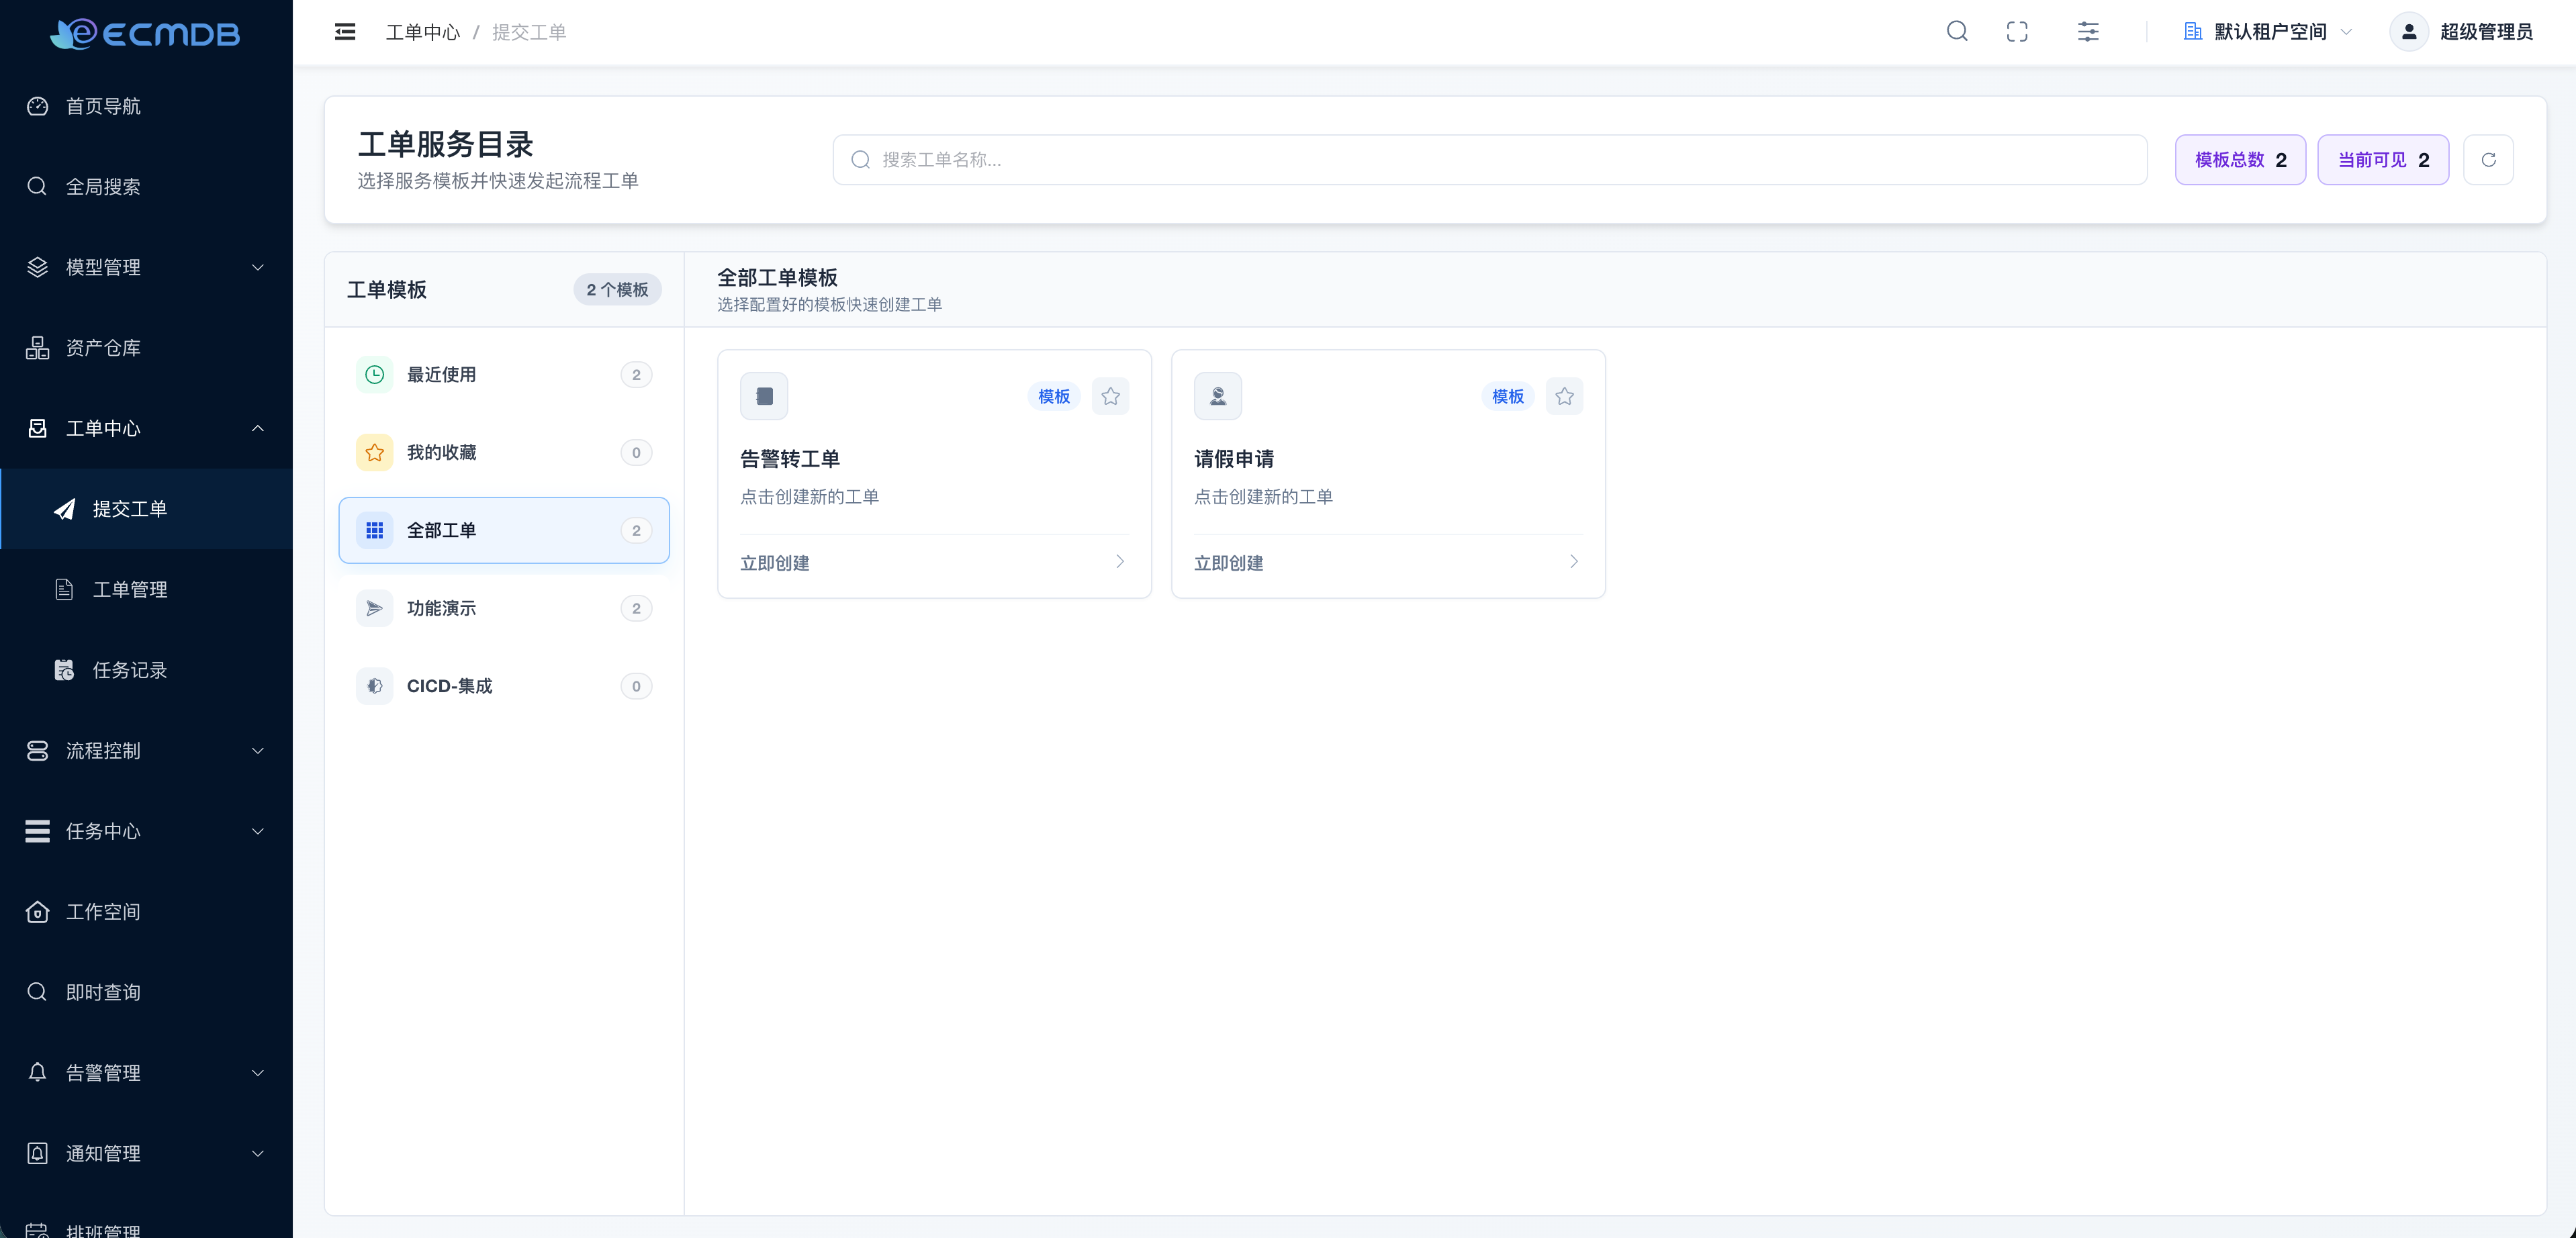Image resolution: width=2576 pixels, height=1238 pixels.
Task: Click the 功能演示 paper plane icon
Action: pos(374,608)
